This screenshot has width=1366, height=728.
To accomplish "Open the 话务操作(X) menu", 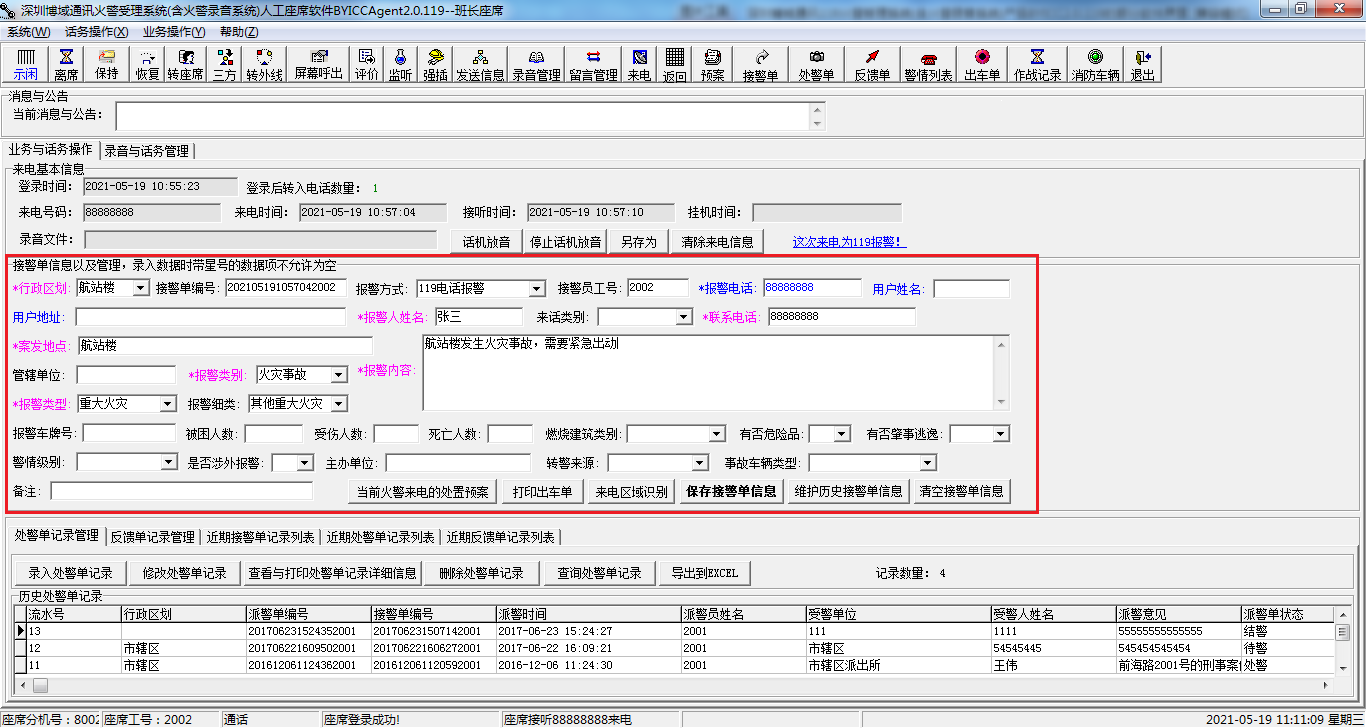I will tap(96, 32).
